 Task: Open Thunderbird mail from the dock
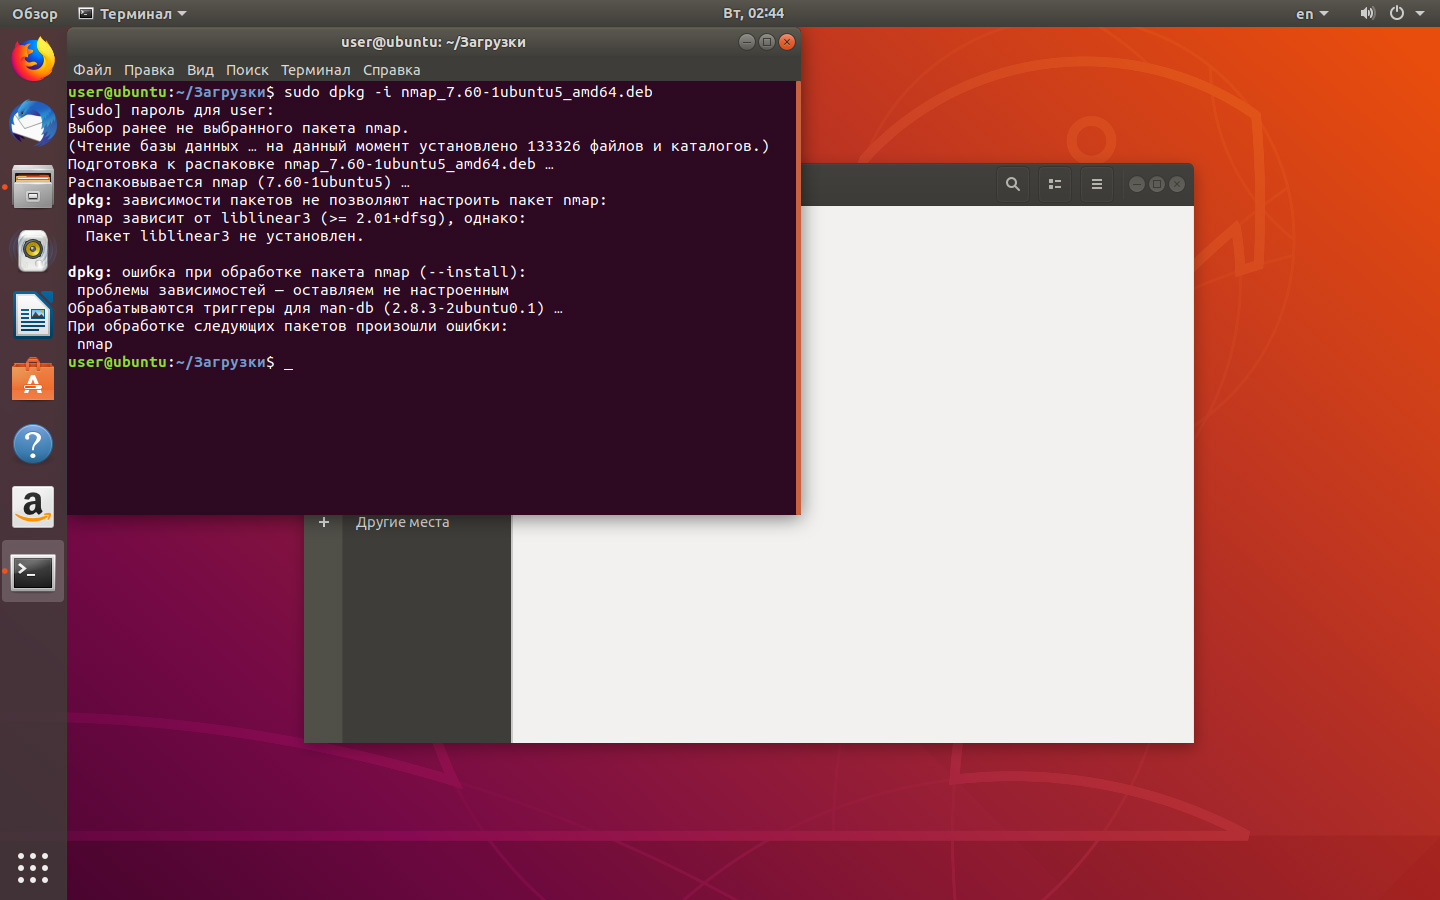tap(33, 124)
